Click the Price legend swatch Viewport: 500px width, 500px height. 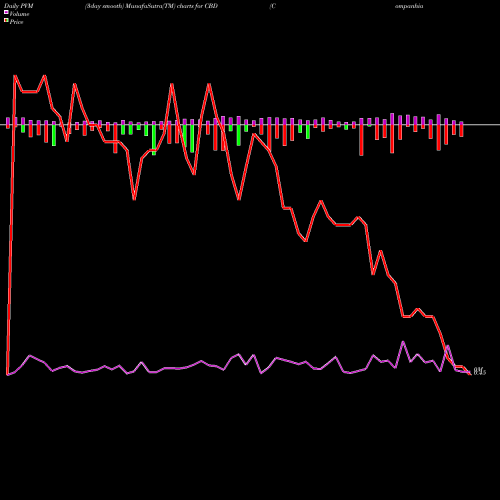tap(6, 21)
